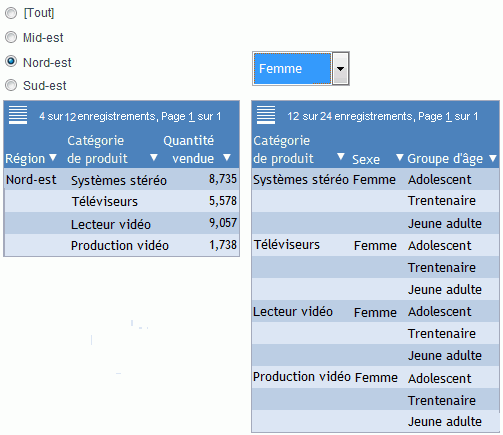Click Adolescent in the Production vidéo row

coord(440,379)
